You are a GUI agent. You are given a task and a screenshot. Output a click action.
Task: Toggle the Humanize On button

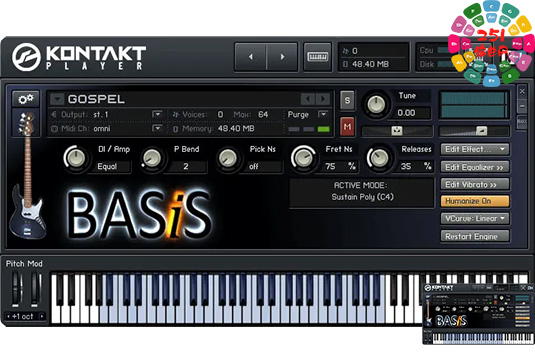point(475,201)
